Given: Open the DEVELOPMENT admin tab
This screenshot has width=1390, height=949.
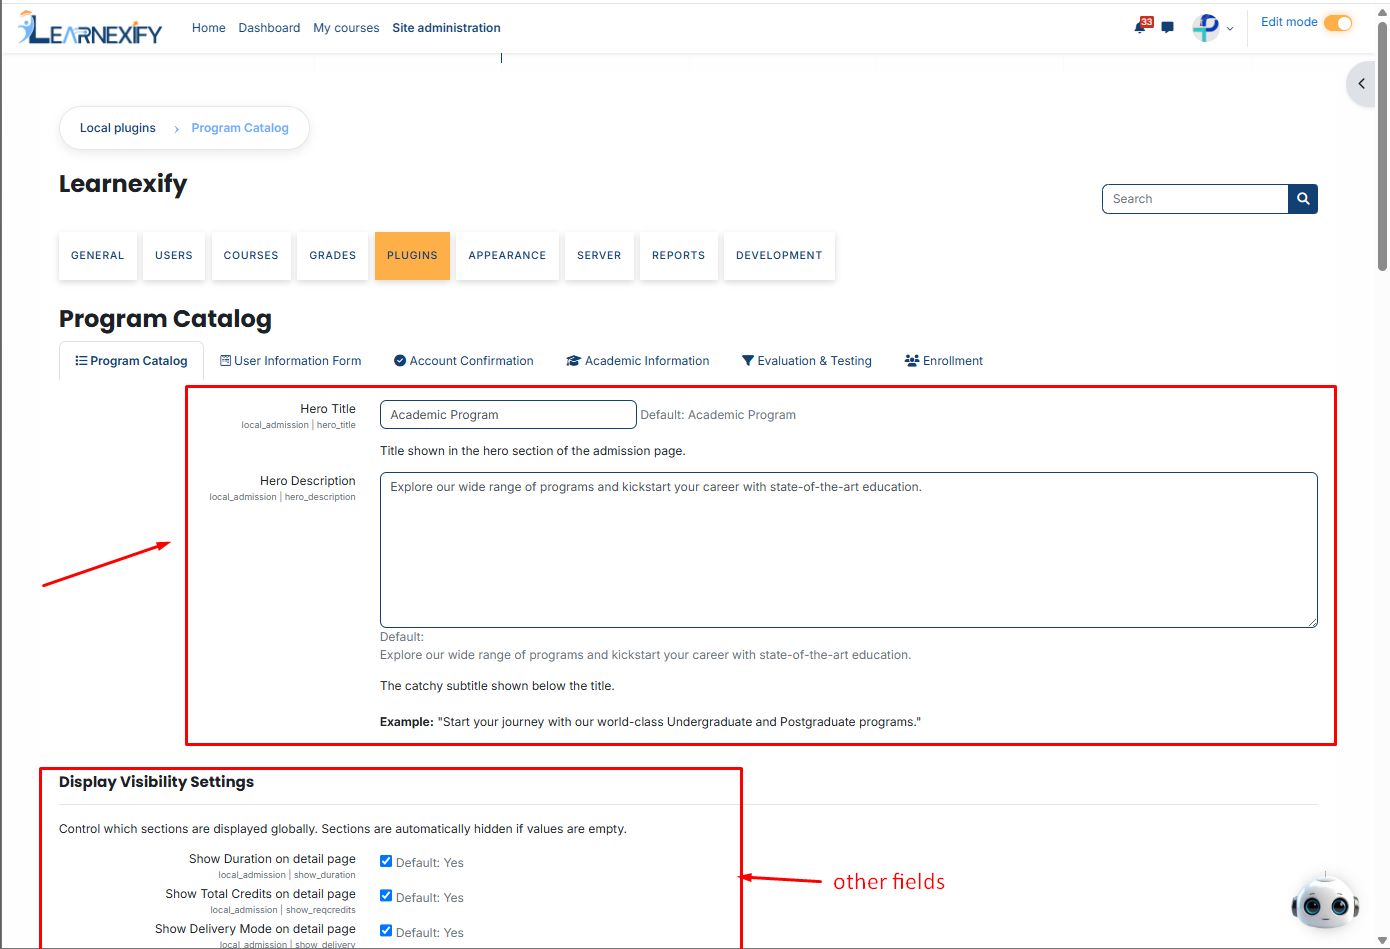Looking at the screenshot, I should tap(779, 256).
